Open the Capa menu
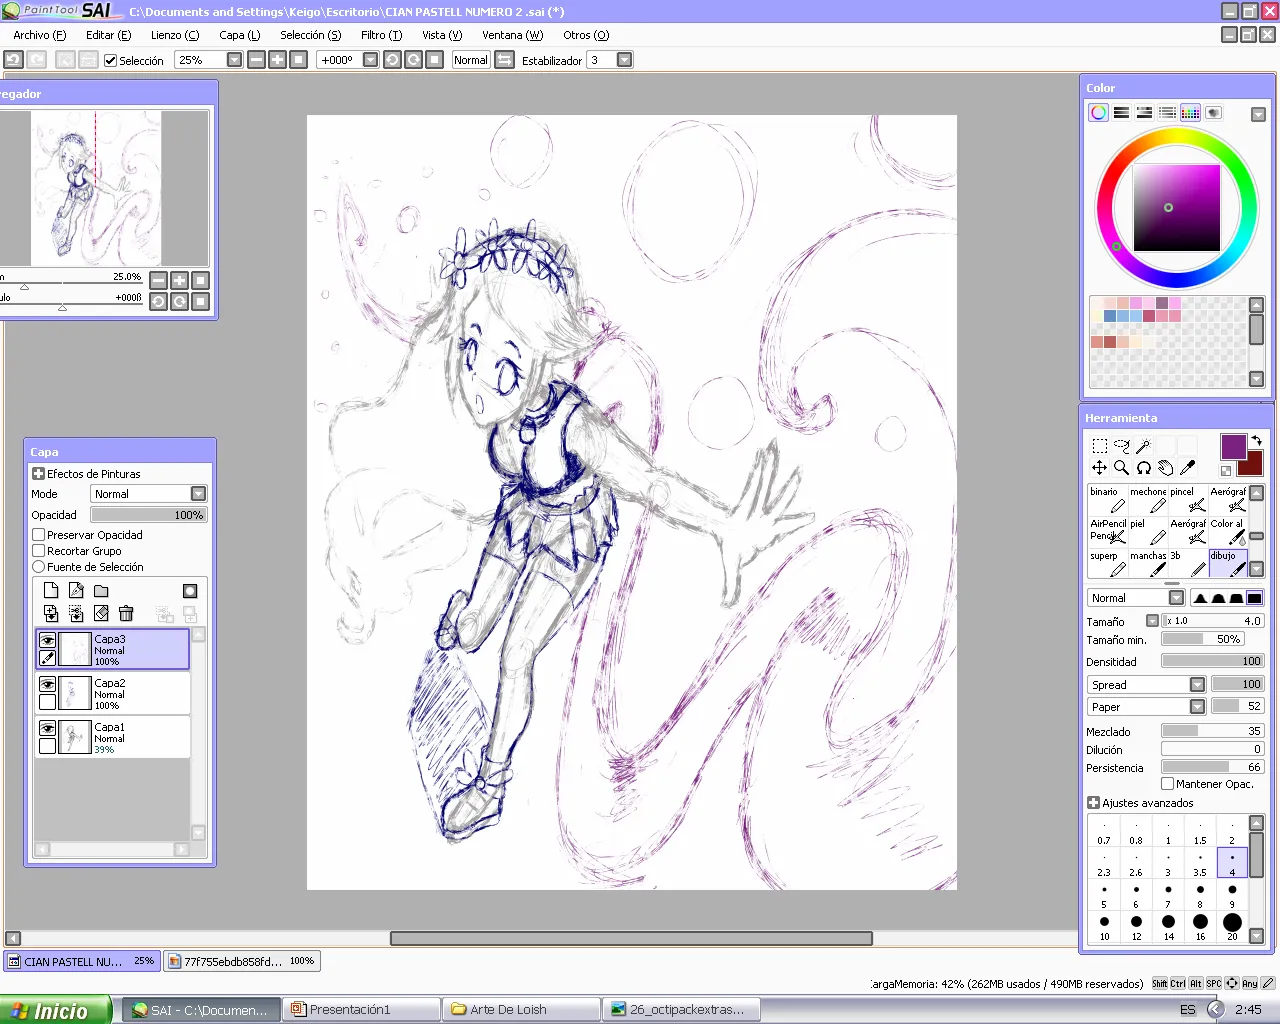Viewport: 1280px width, 1024px height. [240, 35]
